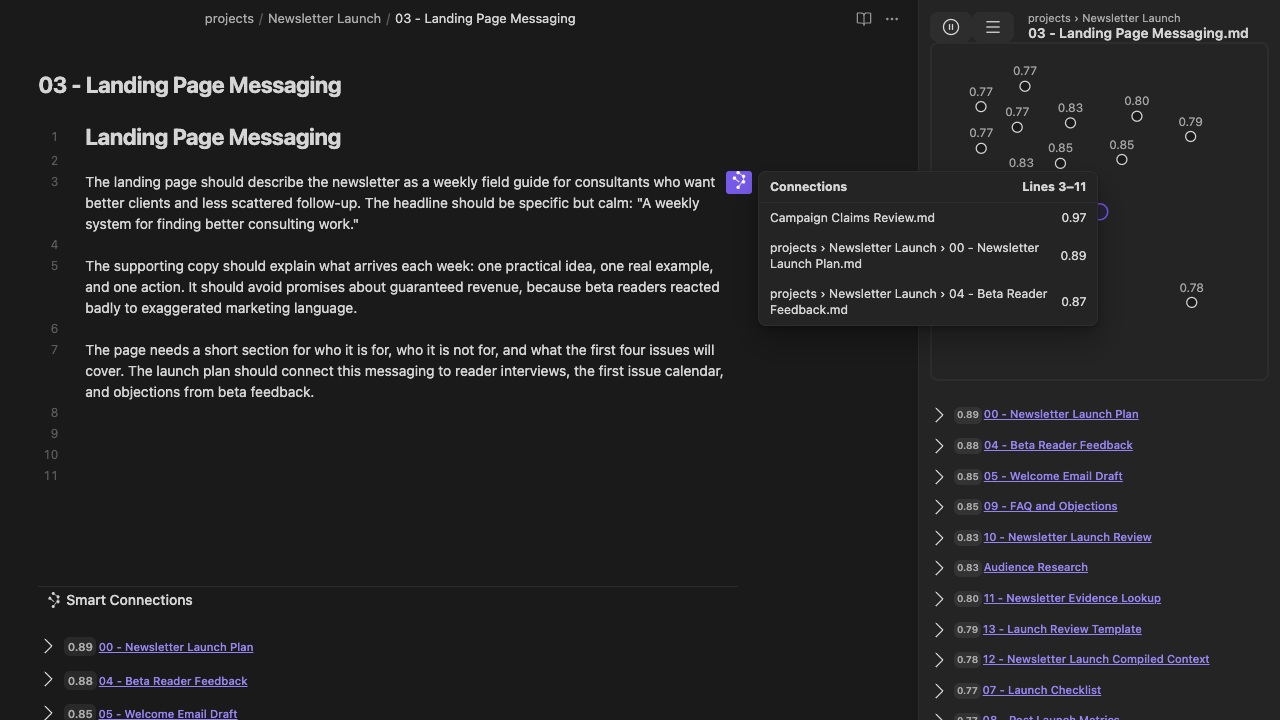Open 10 - Newsletter Launch Review link

1067,537
